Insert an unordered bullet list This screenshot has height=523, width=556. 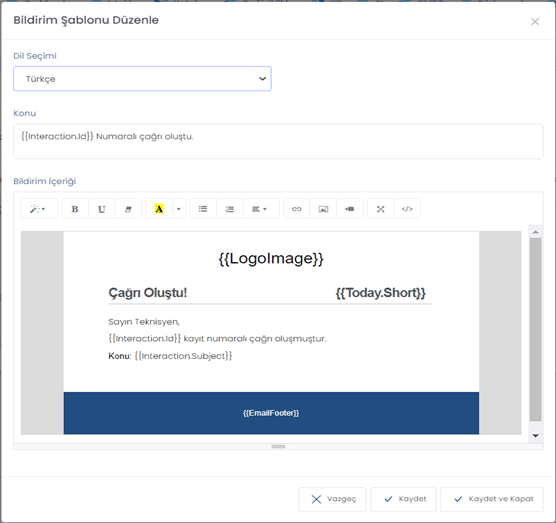203,209
